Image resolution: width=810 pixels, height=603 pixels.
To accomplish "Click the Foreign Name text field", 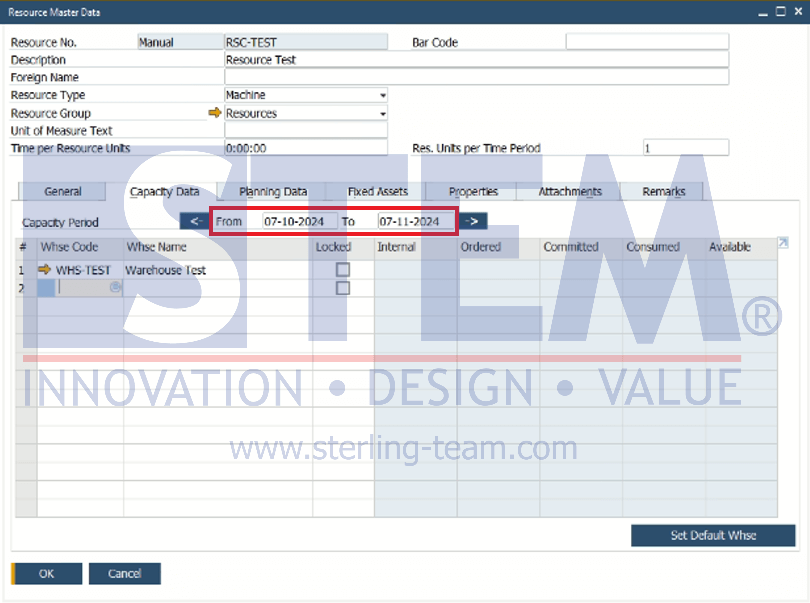I will click(x=476, y=77).
